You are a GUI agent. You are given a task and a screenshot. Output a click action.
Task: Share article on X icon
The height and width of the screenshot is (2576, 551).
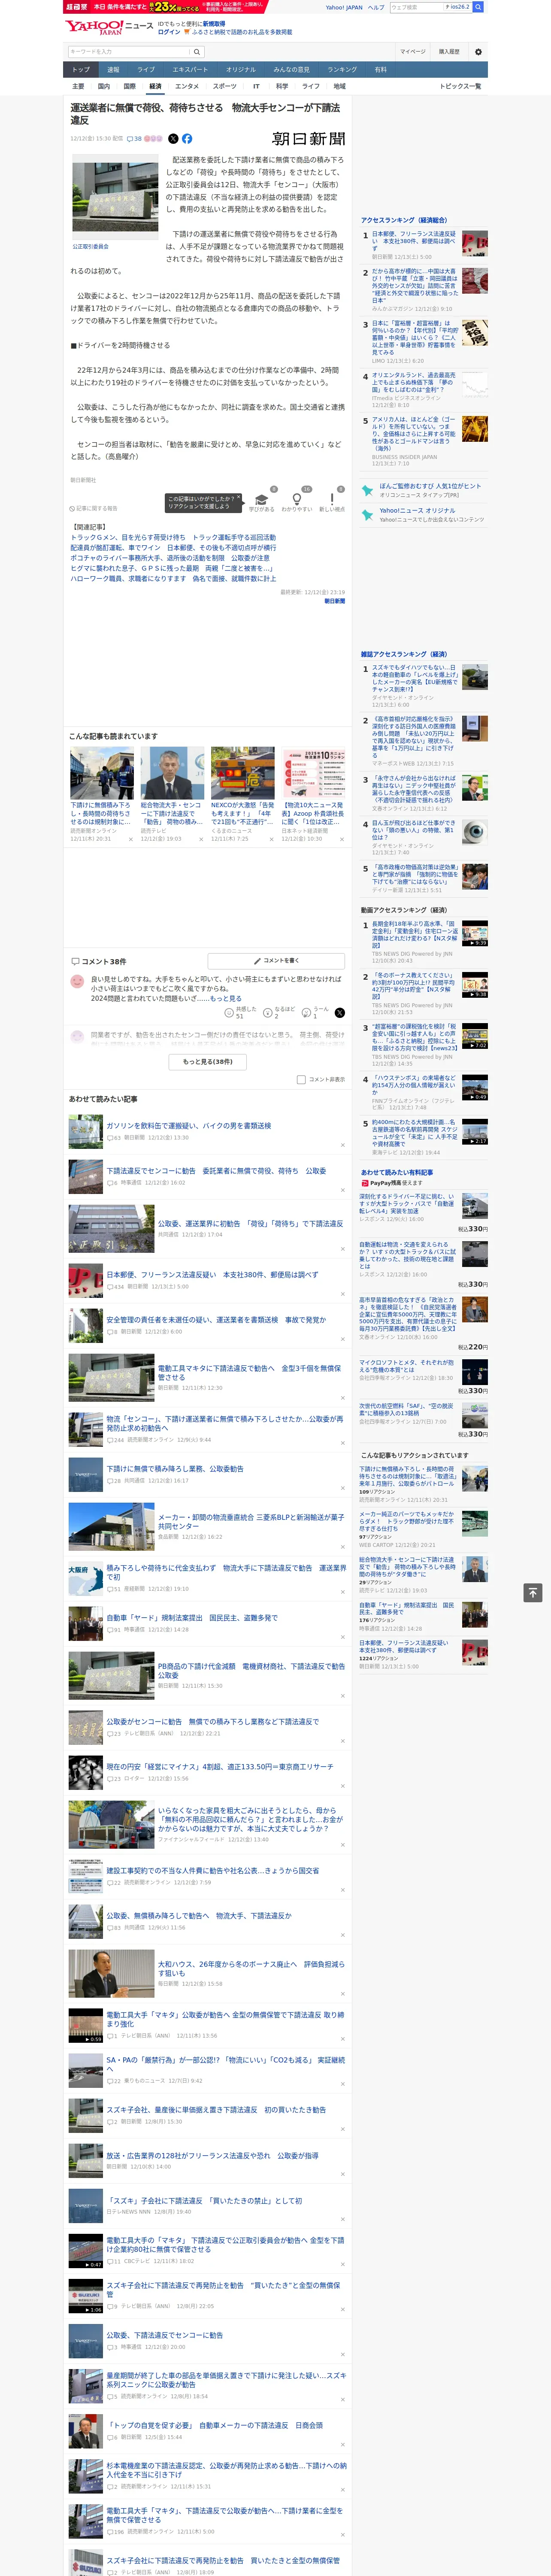(173, 139)
